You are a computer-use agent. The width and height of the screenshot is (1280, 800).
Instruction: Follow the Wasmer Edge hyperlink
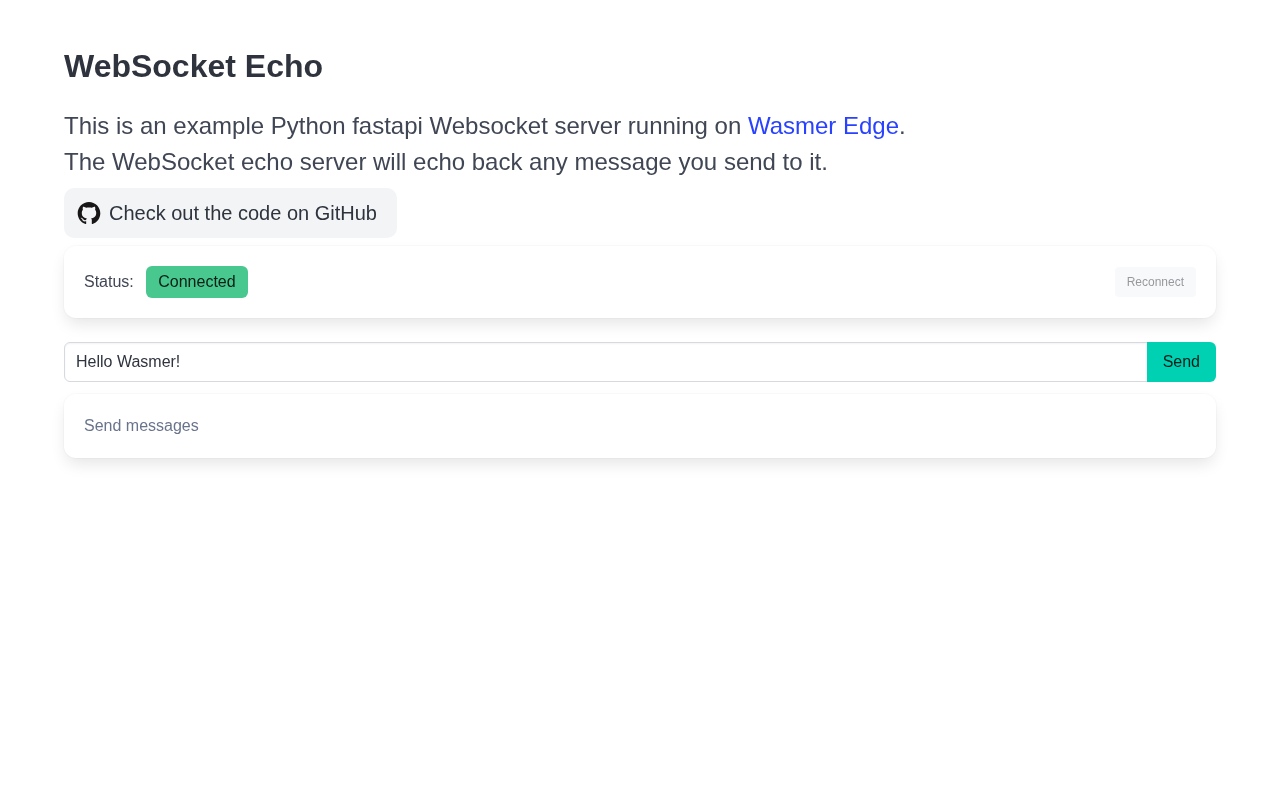(x=822, y=126)
